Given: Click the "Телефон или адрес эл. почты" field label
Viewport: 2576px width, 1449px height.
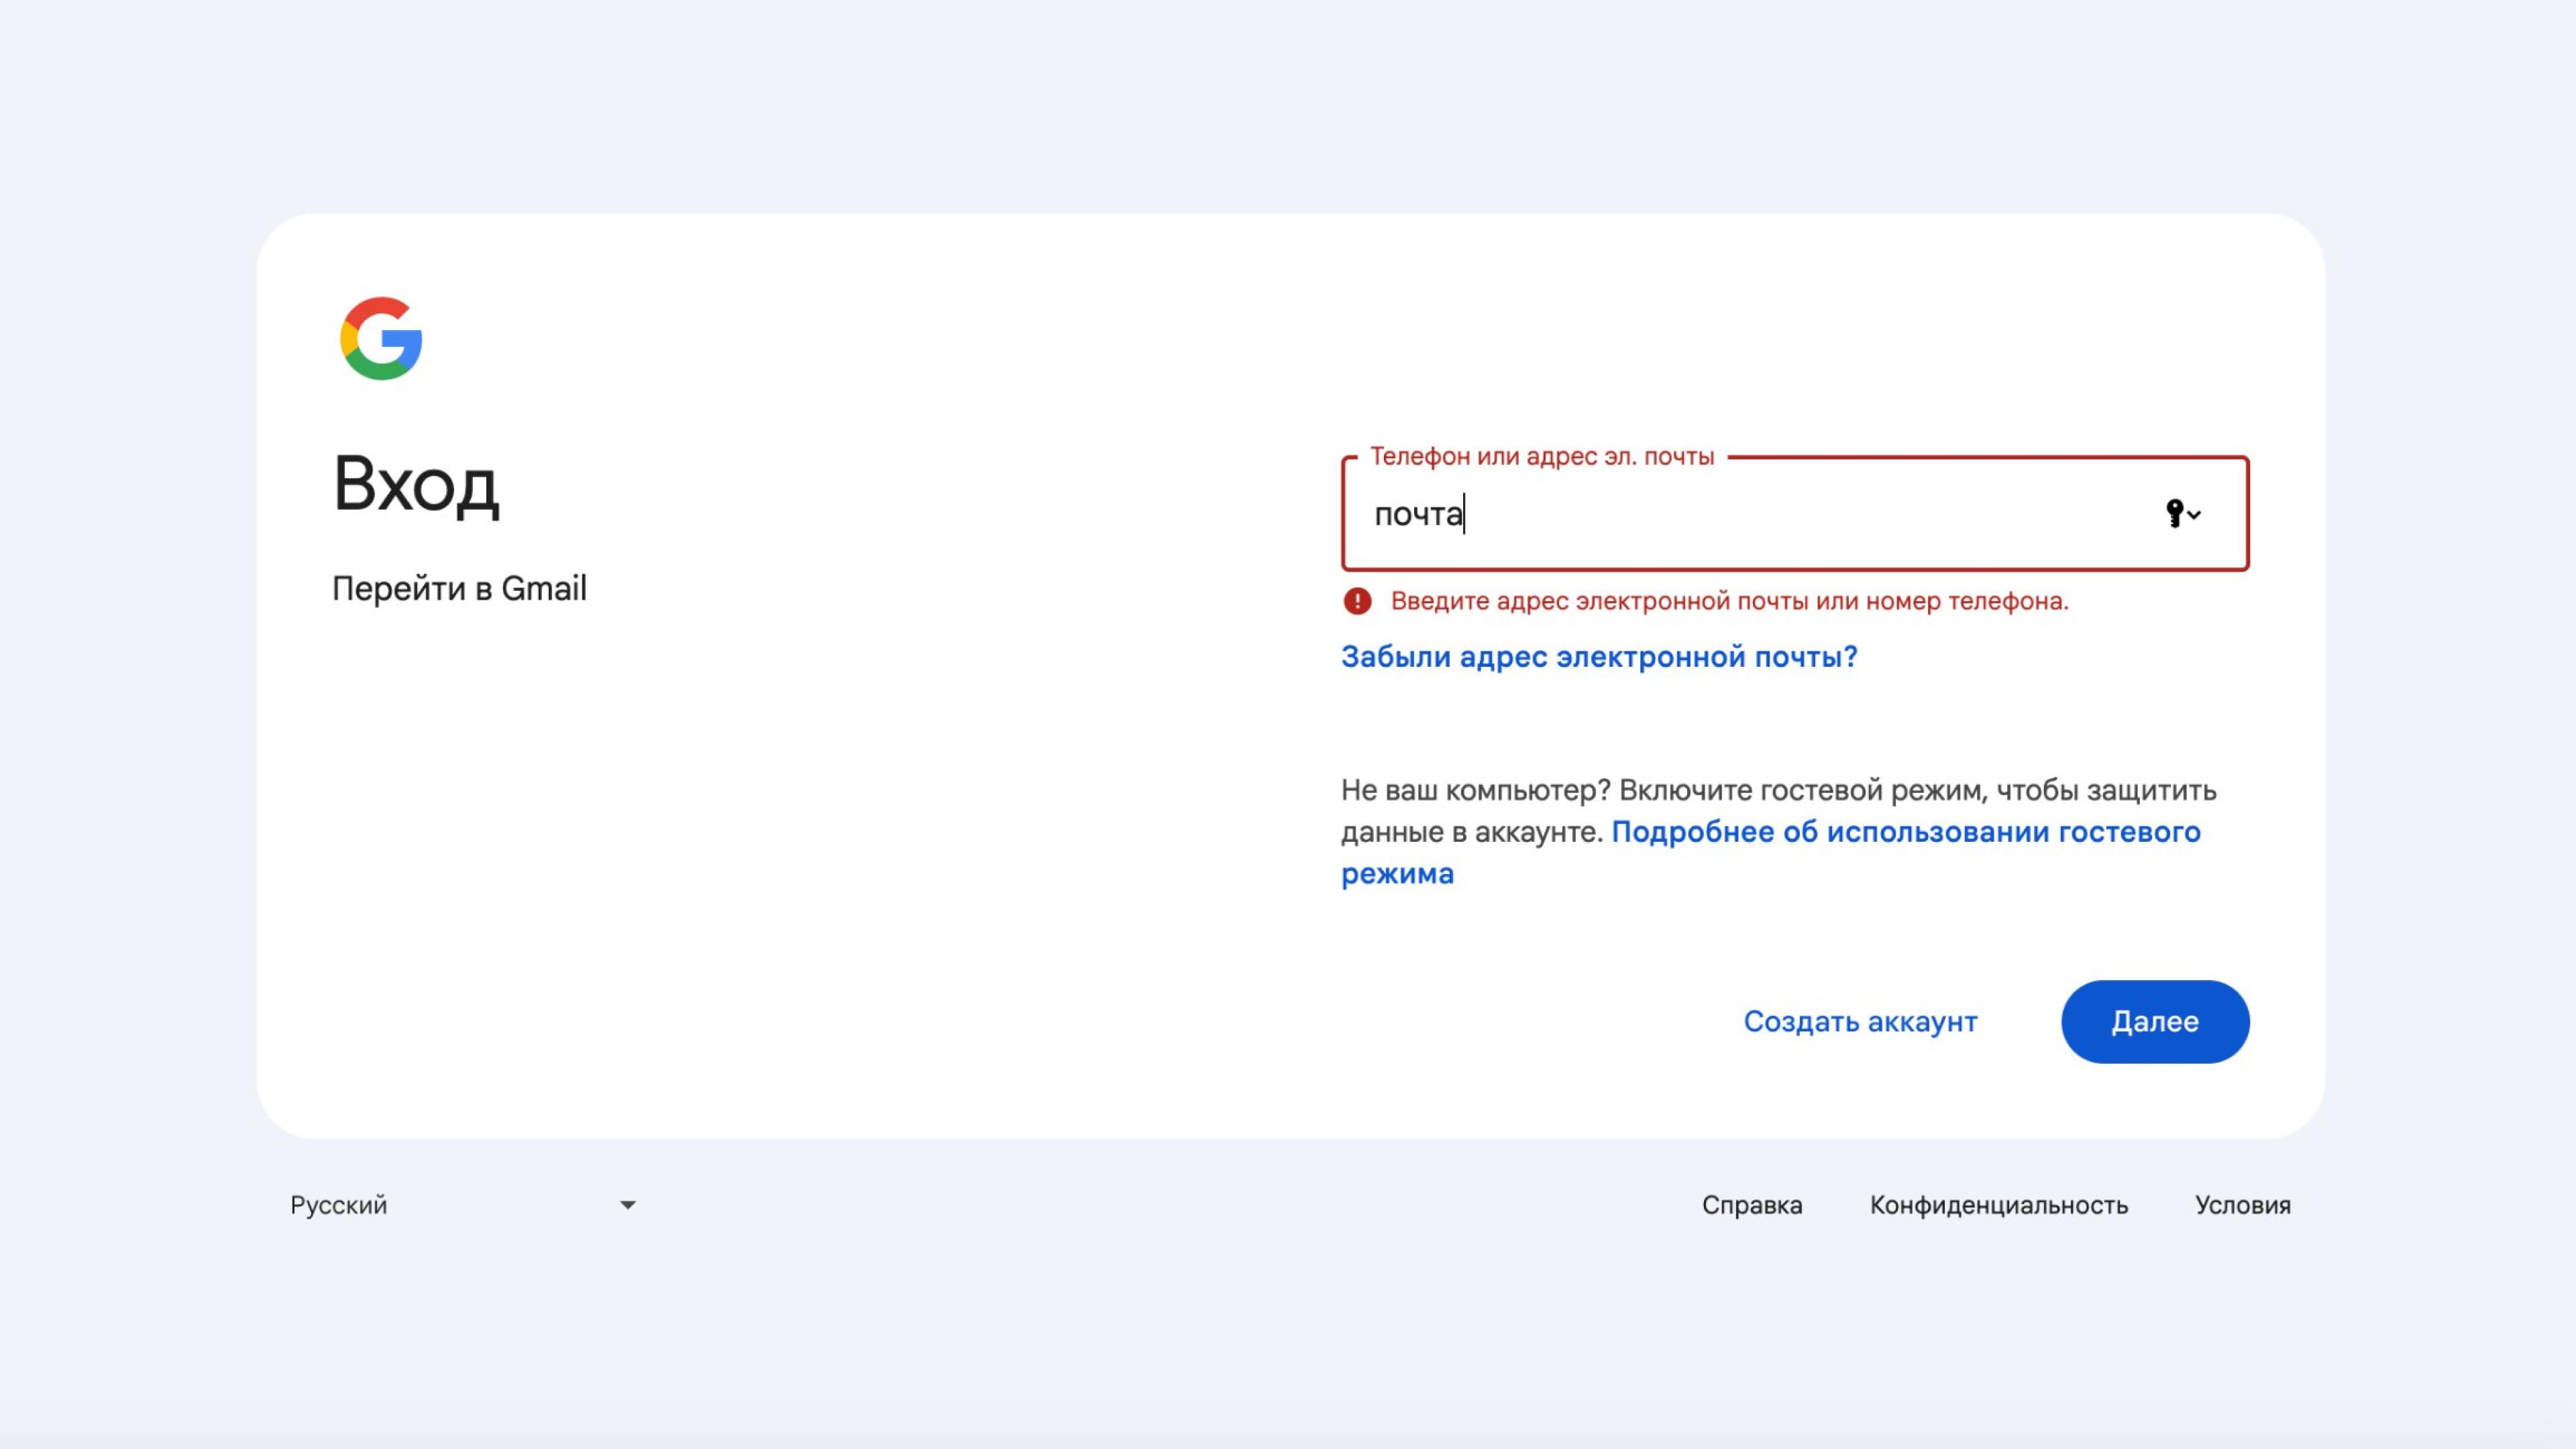Looking at the screenshot, I should click(x=1541, y=456).
